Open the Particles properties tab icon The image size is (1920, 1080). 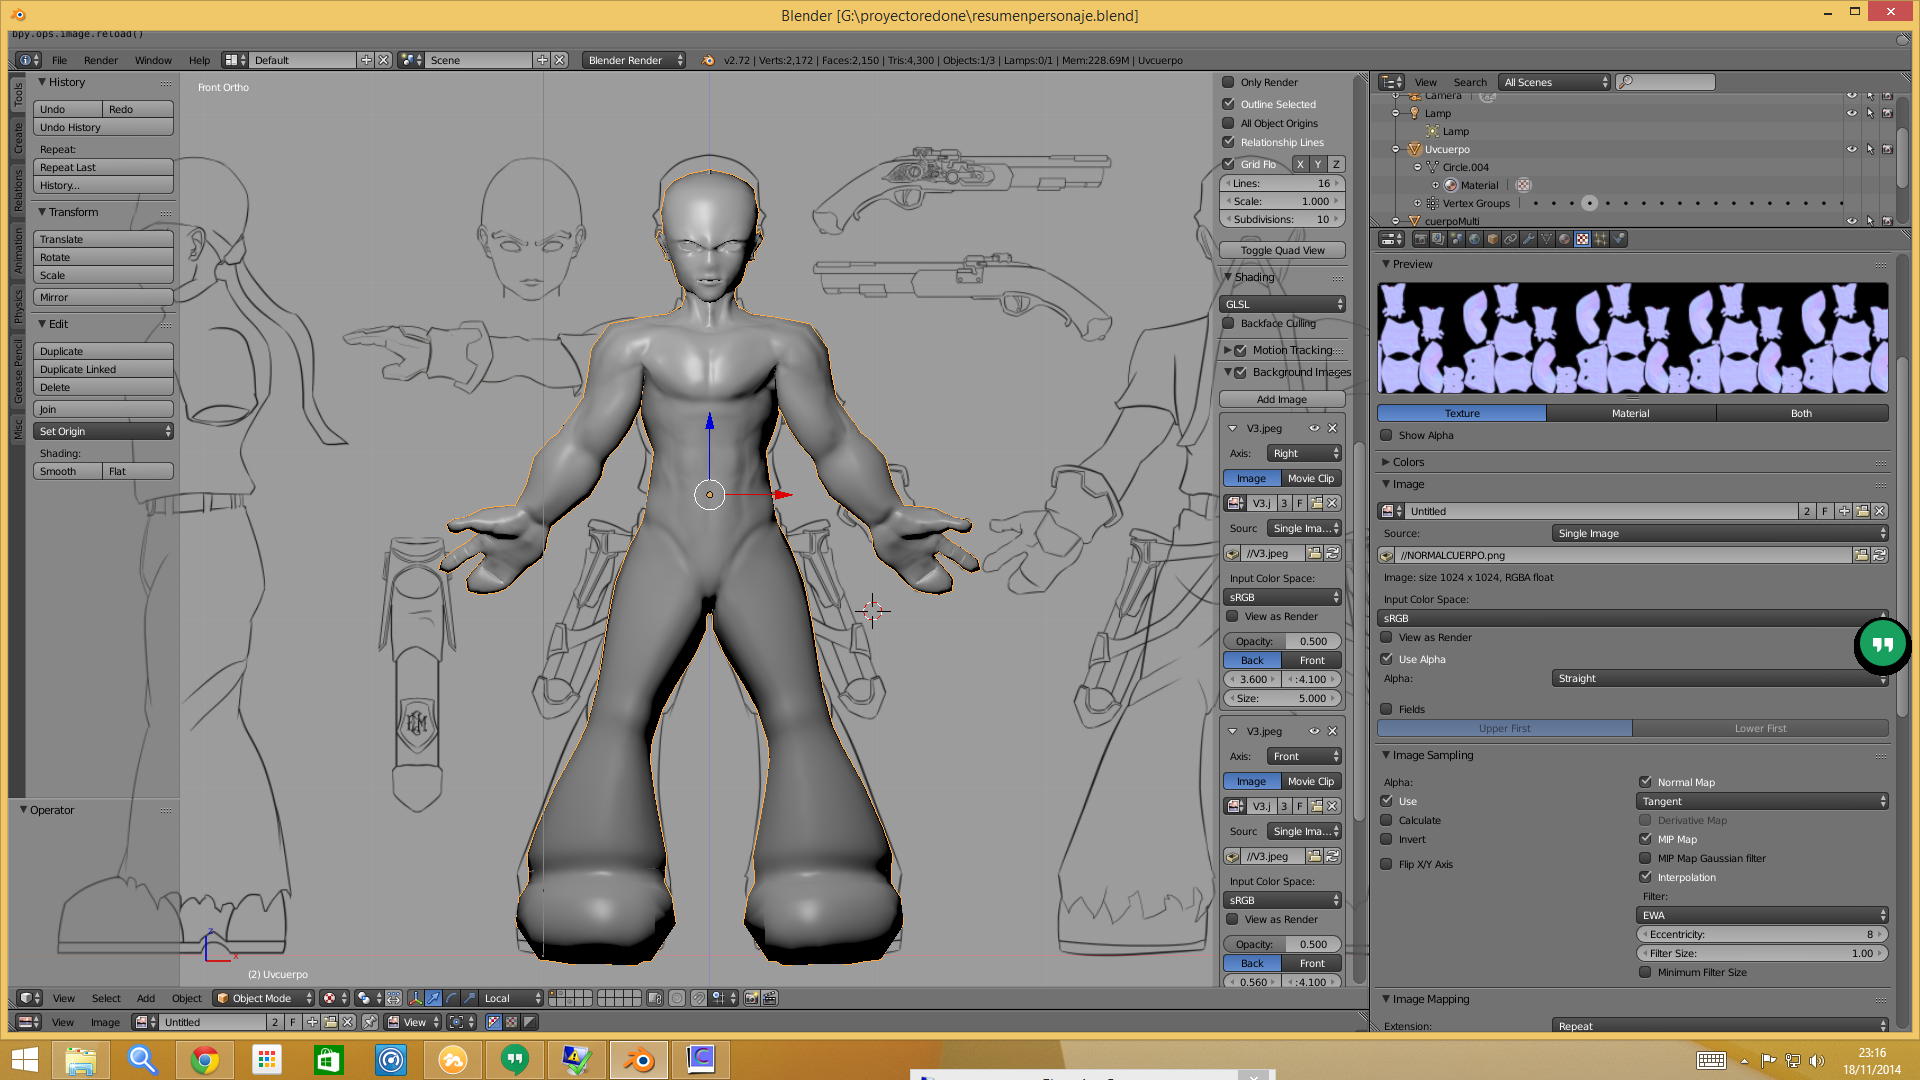click(1600, 239)
